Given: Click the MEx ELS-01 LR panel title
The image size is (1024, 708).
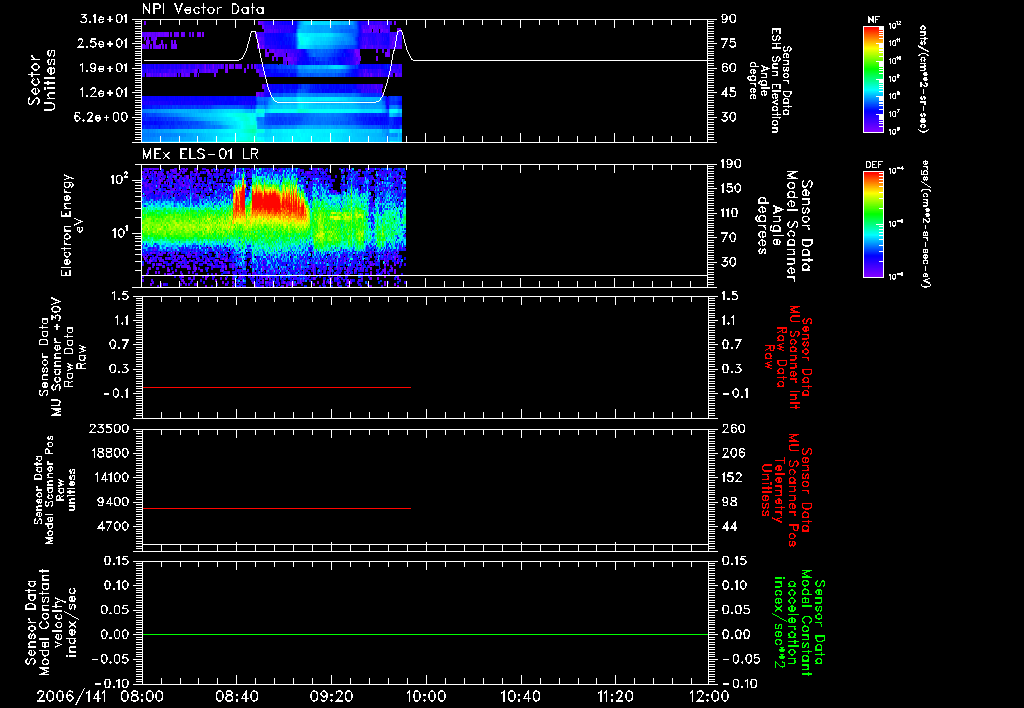Looking at the screenshot, I should 200,154.
